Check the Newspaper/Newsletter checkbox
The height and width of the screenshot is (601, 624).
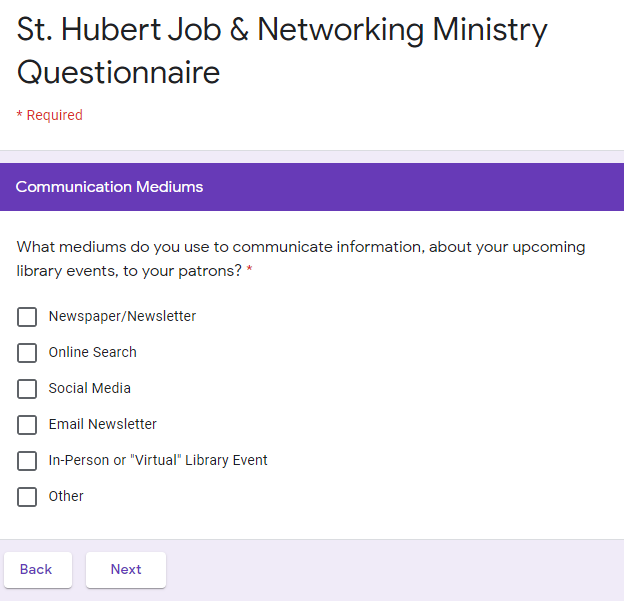[27, 317]
